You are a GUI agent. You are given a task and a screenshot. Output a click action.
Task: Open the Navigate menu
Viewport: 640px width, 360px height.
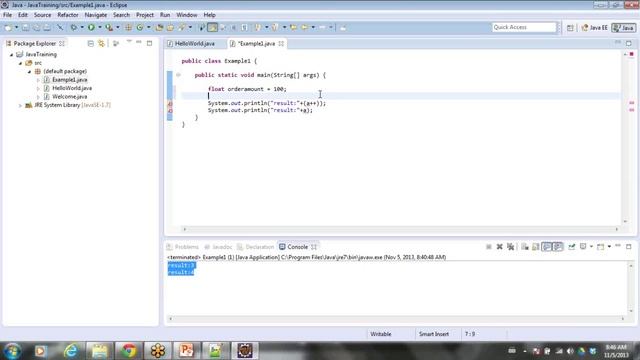96,15
